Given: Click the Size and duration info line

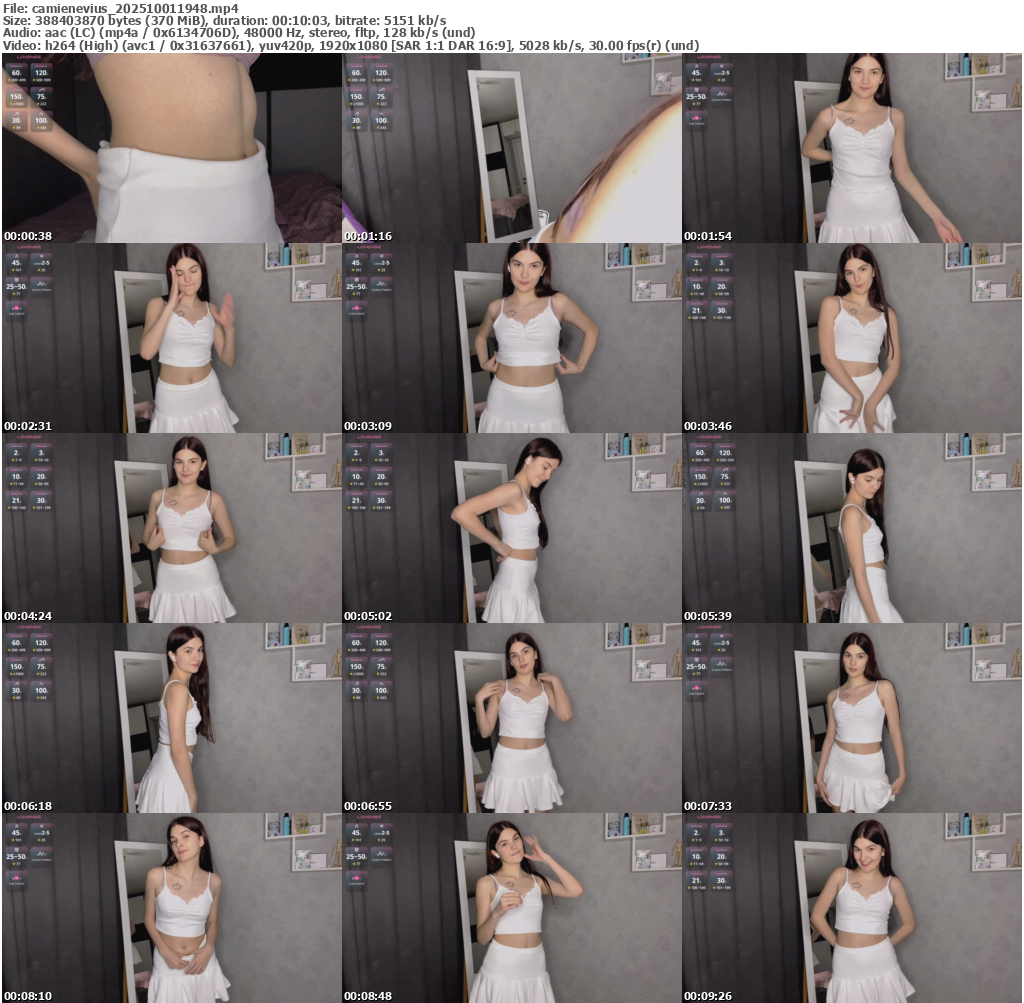Looking at the screenshot, I should point(224,20).
